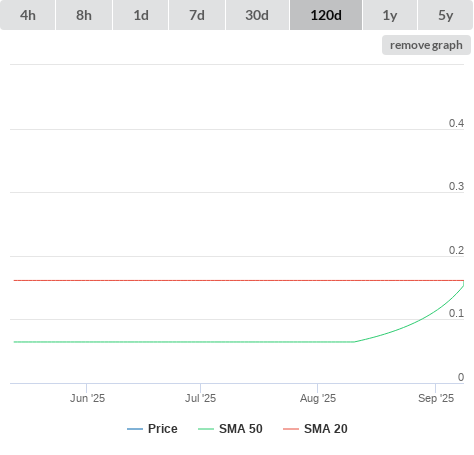Image resolution: width=474 pixels, height=455 pixels.
Task: Click the remove graph button
Action: click(426, 45)
